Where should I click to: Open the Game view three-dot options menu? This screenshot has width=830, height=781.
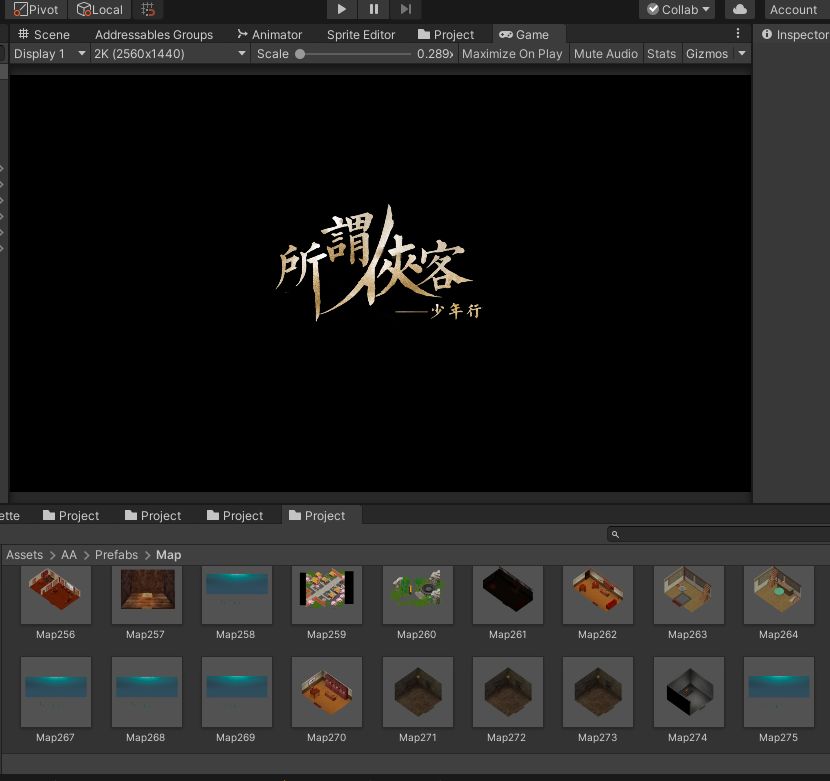[x=738, y=34]
